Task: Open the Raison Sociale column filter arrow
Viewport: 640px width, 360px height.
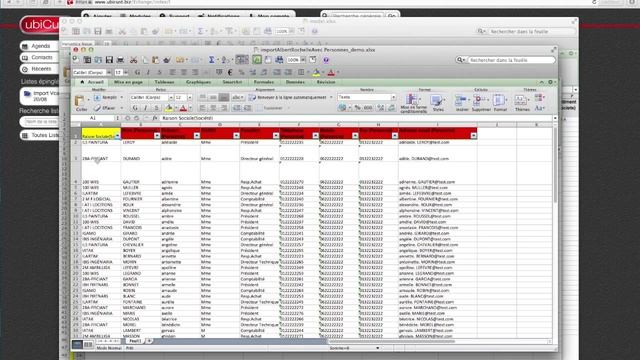Action: (x=118, y=136)
